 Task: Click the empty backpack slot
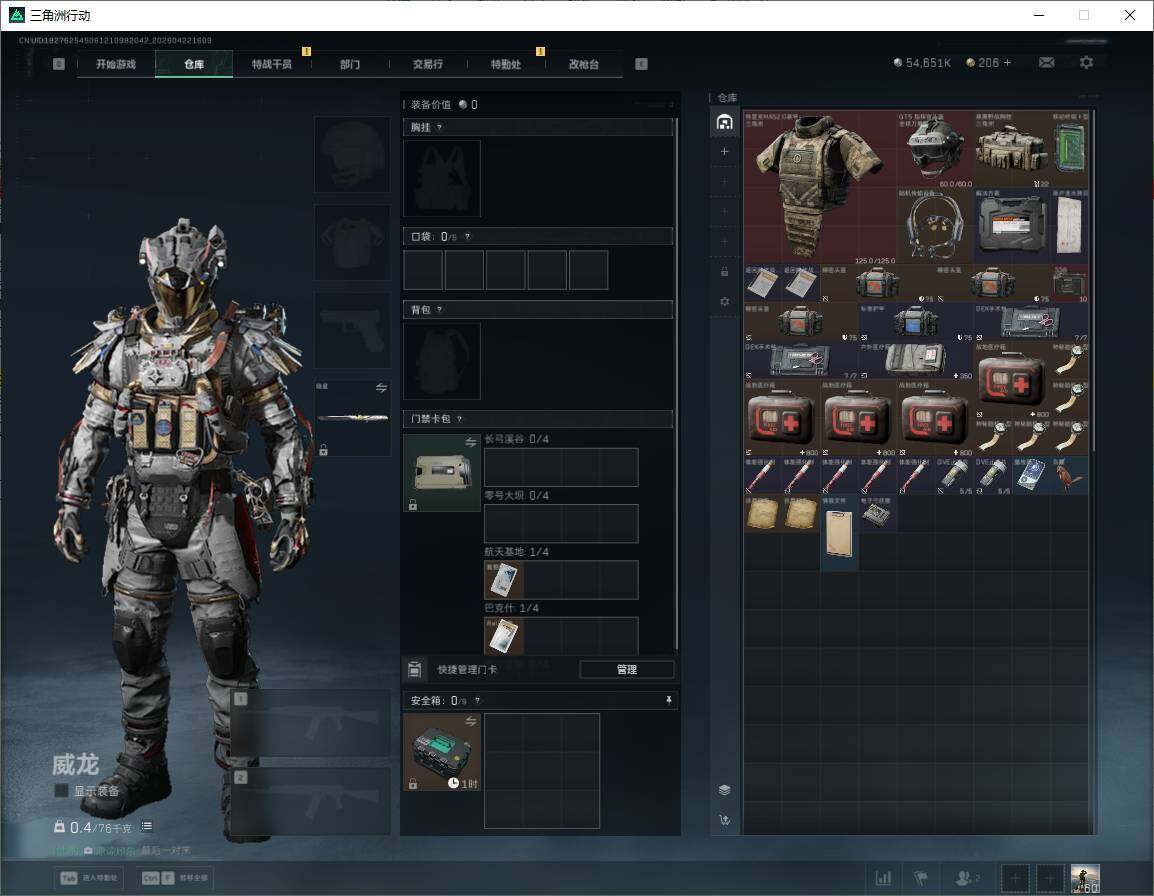tap(442, 361)
